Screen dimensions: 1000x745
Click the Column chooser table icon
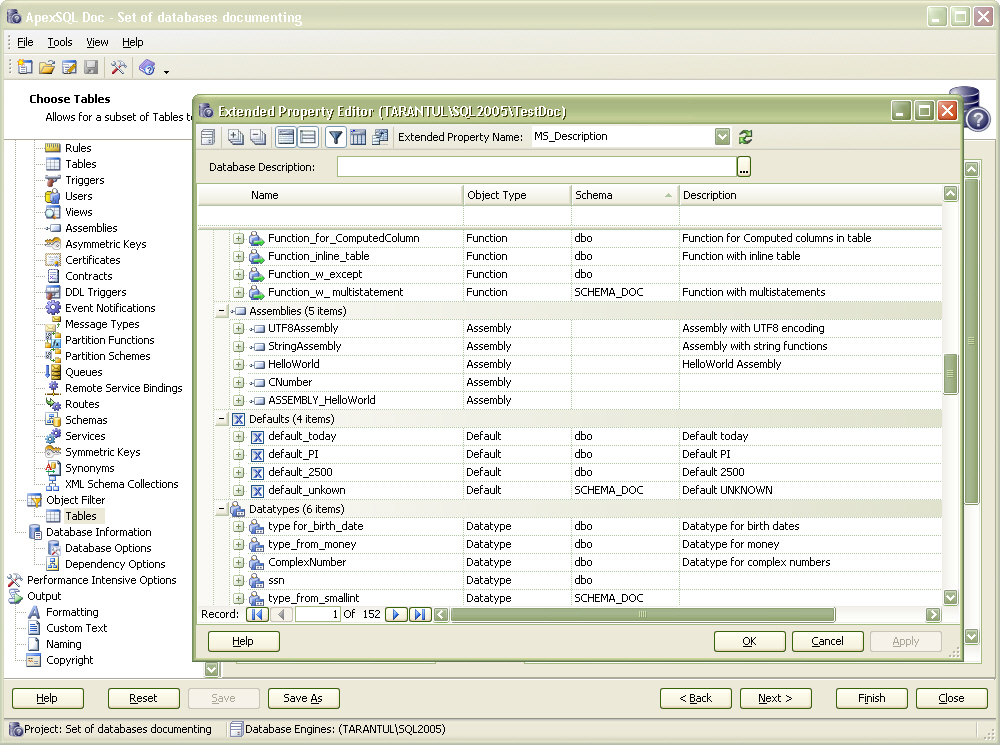coord(358,136)
